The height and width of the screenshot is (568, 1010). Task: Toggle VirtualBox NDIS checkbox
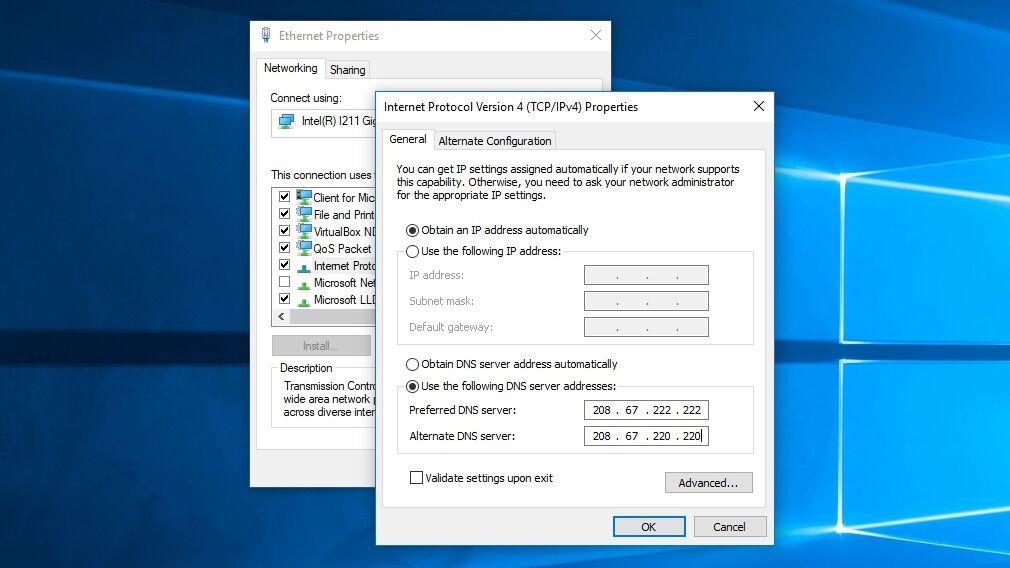[284, 231]
